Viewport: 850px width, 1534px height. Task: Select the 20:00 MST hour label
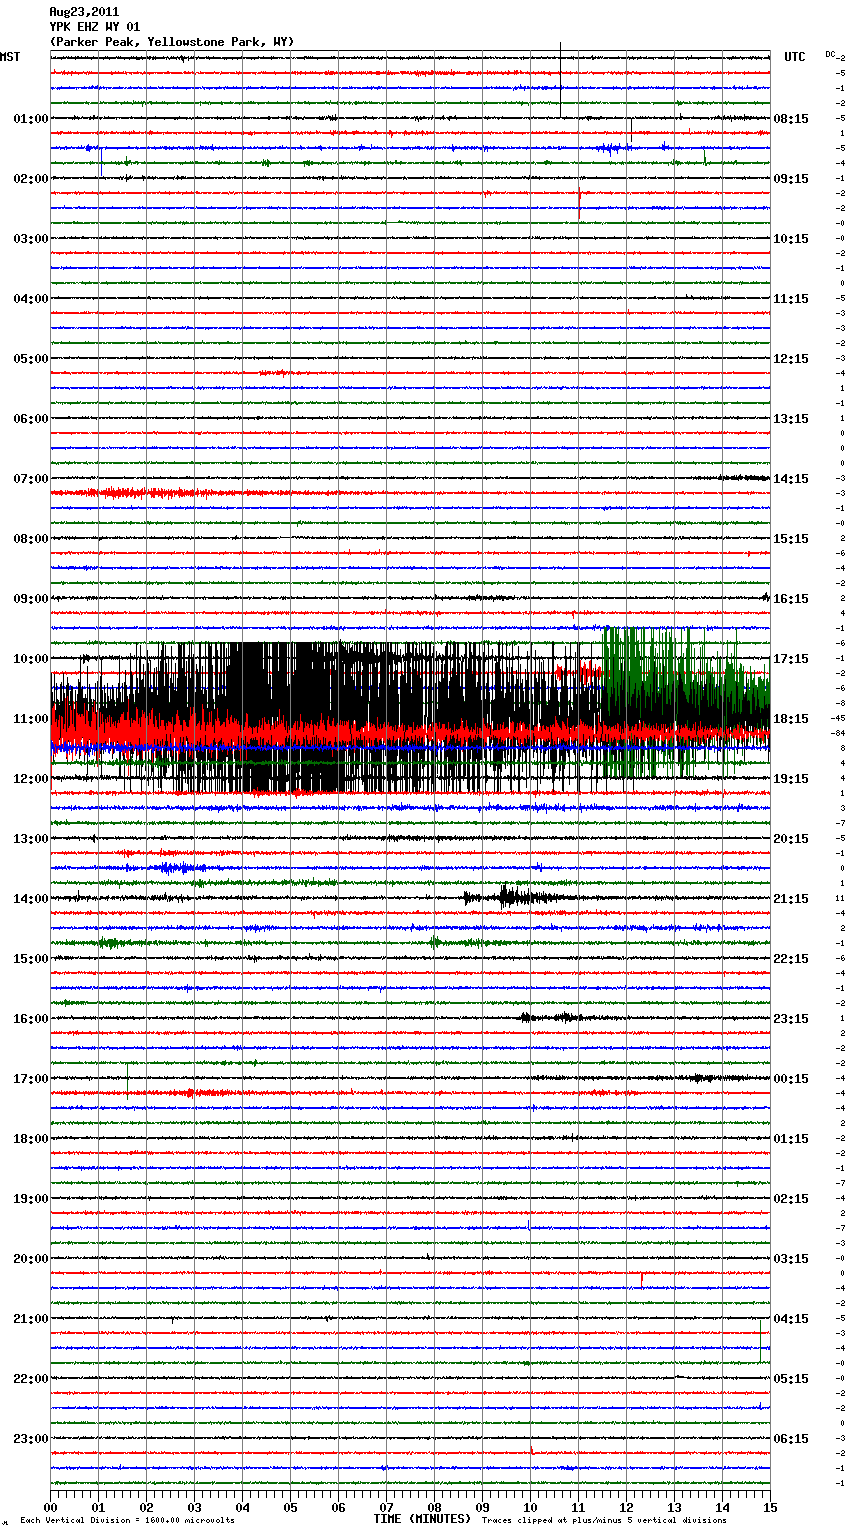click(31, 1259)
